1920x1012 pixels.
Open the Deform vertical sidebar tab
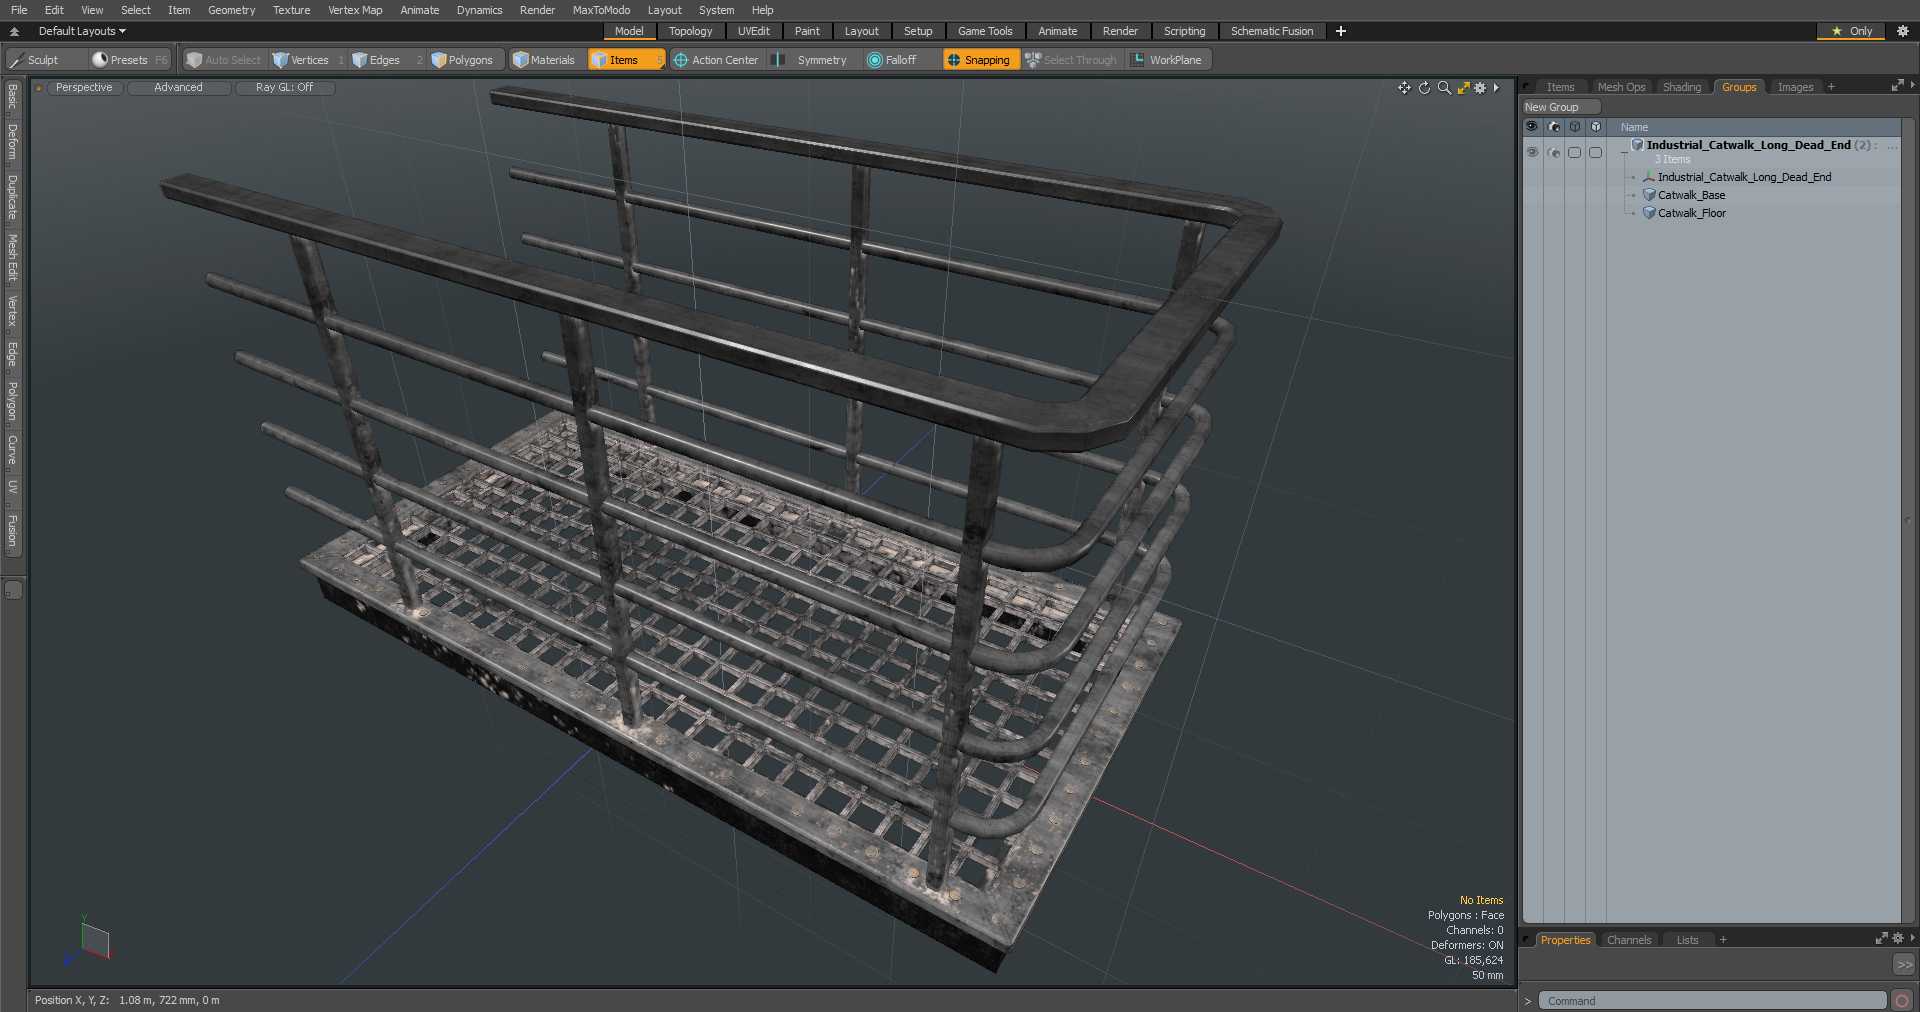click(12, 142)
